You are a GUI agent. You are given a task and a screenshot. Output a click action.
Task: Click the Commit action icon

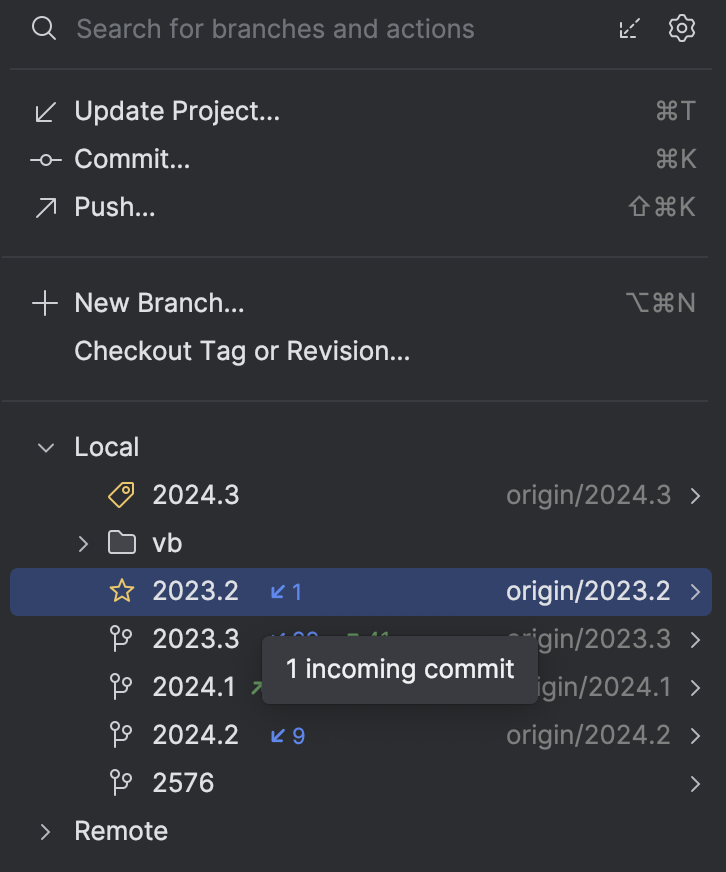[44, 159]
